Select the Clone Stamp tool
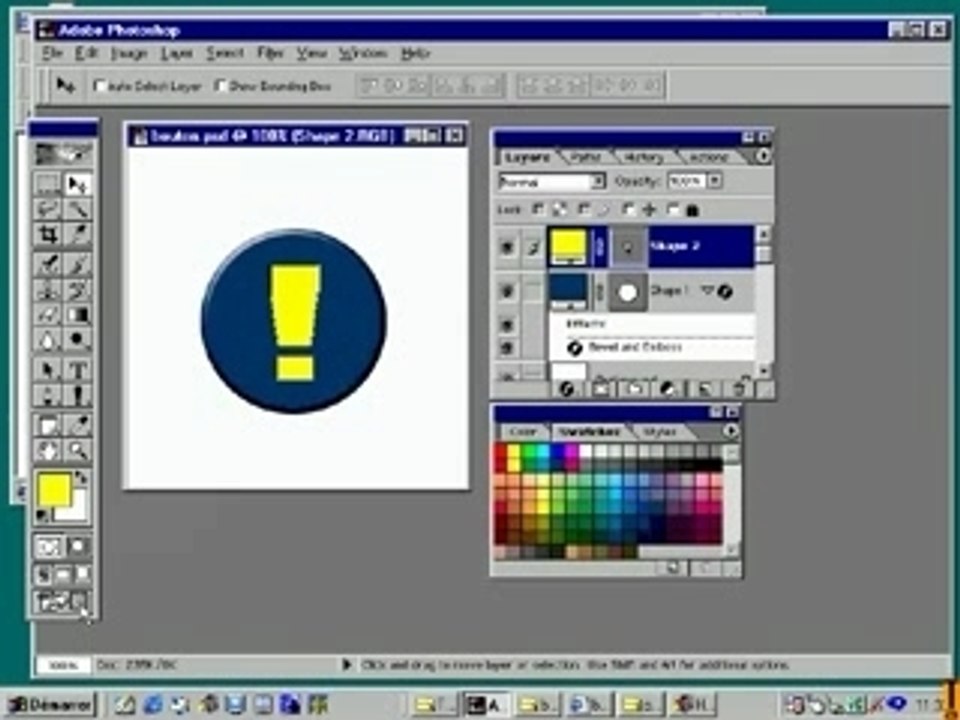This screenshot has width=960, height=720. pyautogui.click(x=47, y=289)
